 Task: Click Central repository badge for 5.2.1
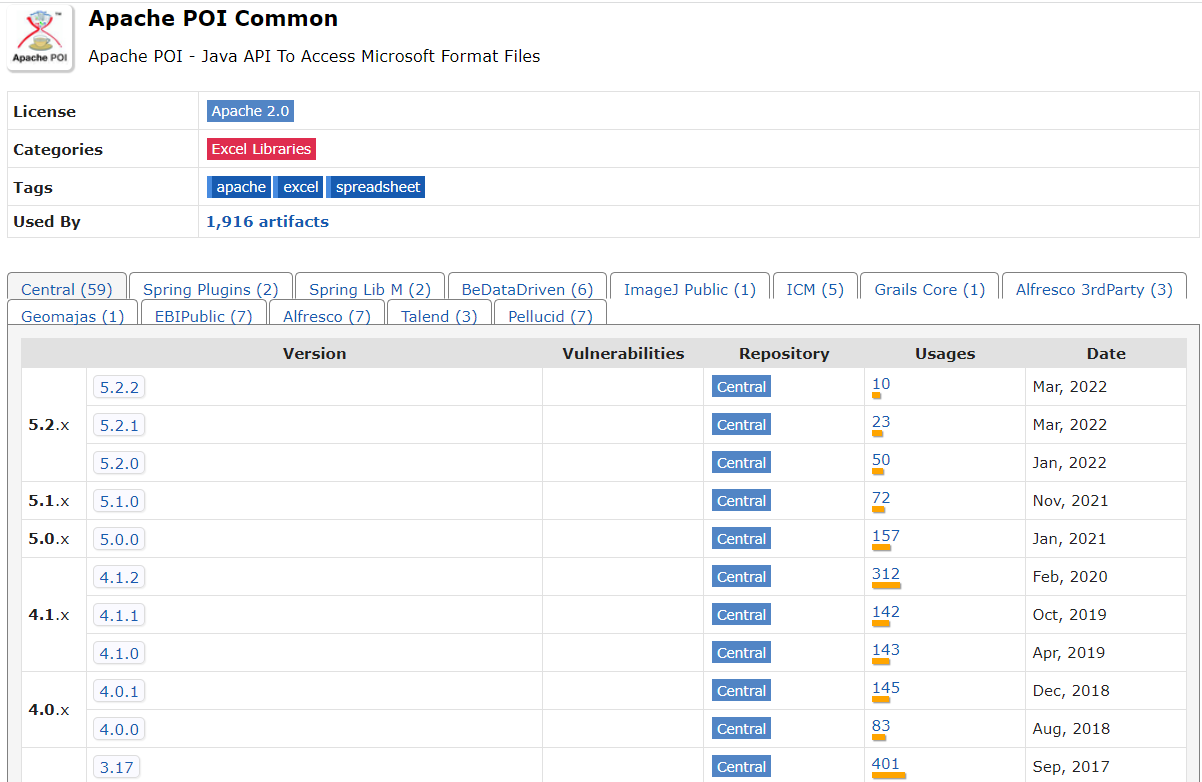tap(741, 425)
